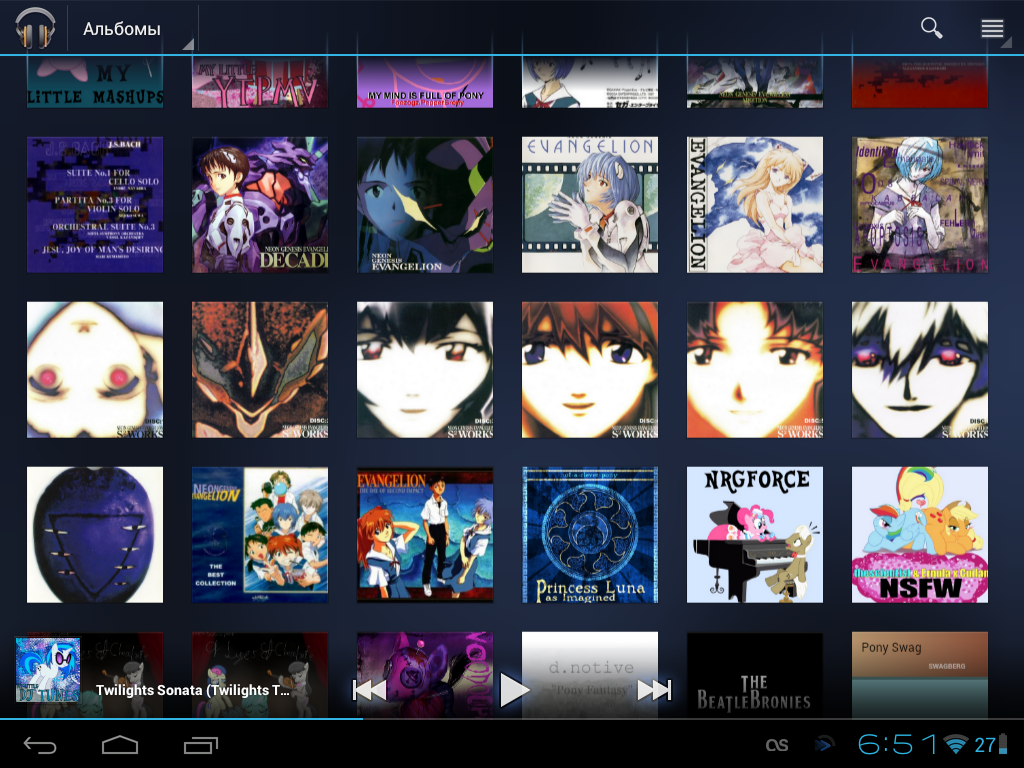Image resolution: width=1024 pixels, height=768 pixels.
Task: Open the Evangelion Day of Second Impact album
Action: click(x=425, y=534)
